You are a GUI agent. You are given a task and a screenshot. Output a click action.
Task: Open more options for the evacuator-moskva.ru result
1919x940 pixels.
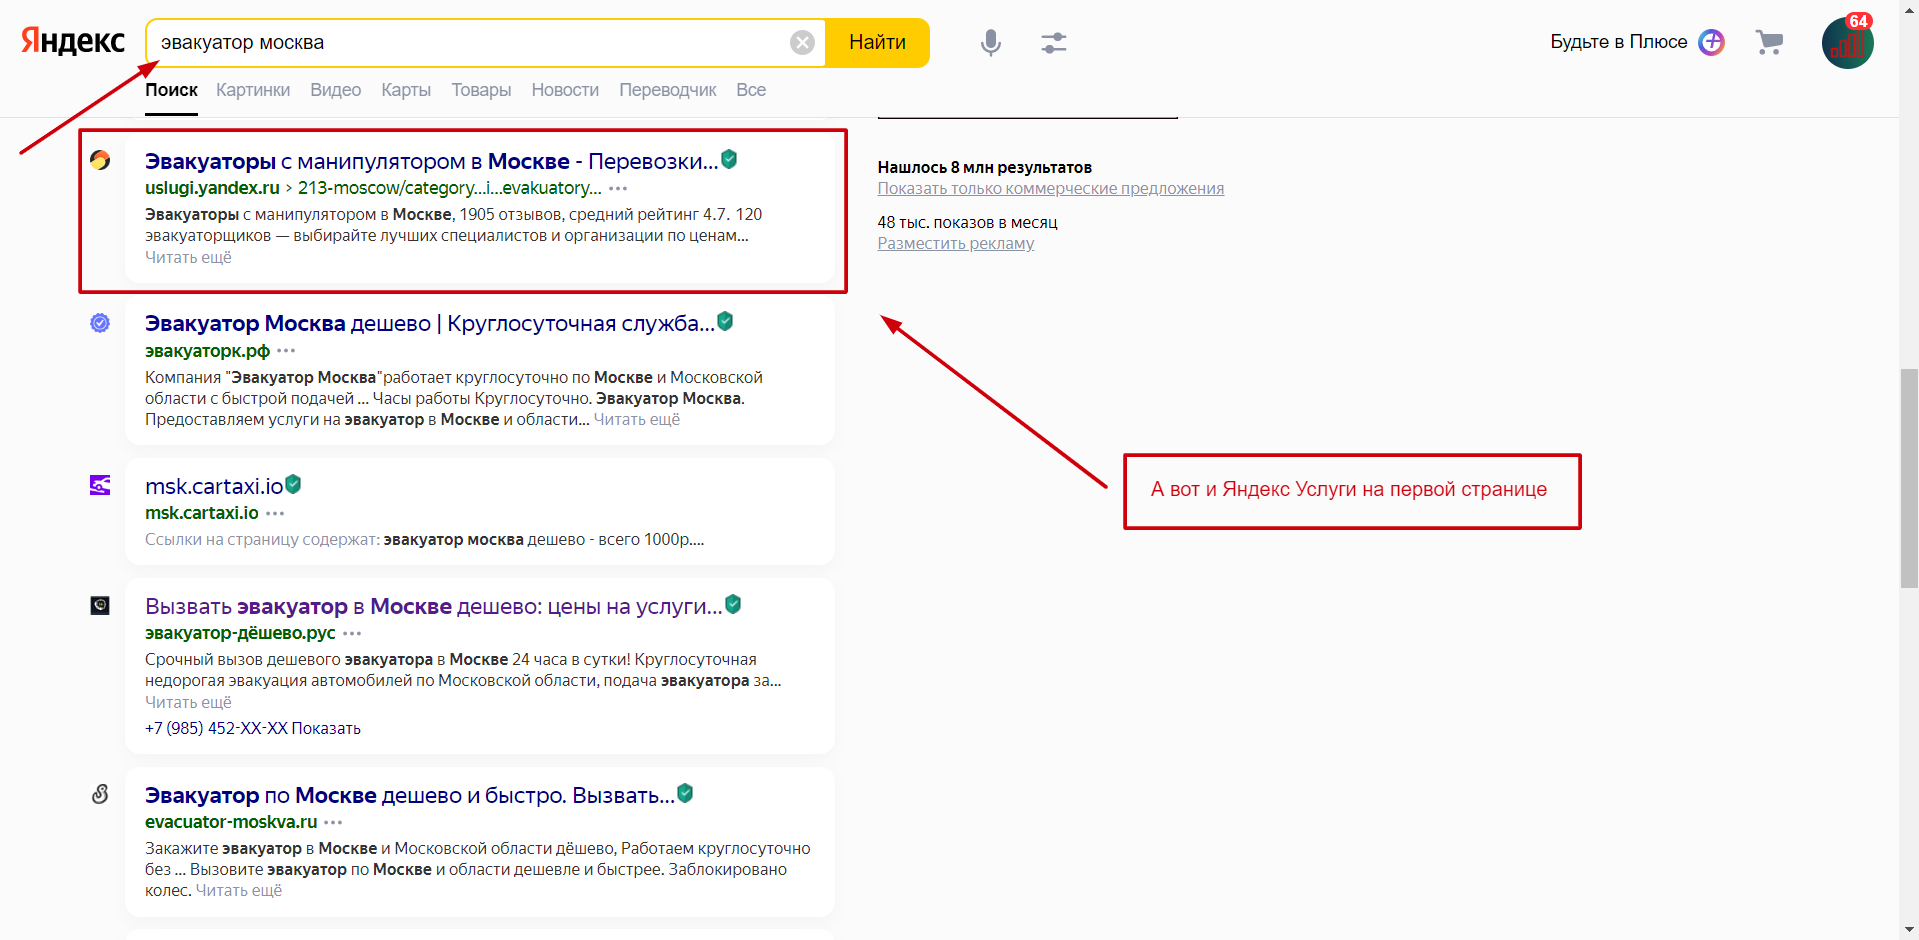click(333, 822)
